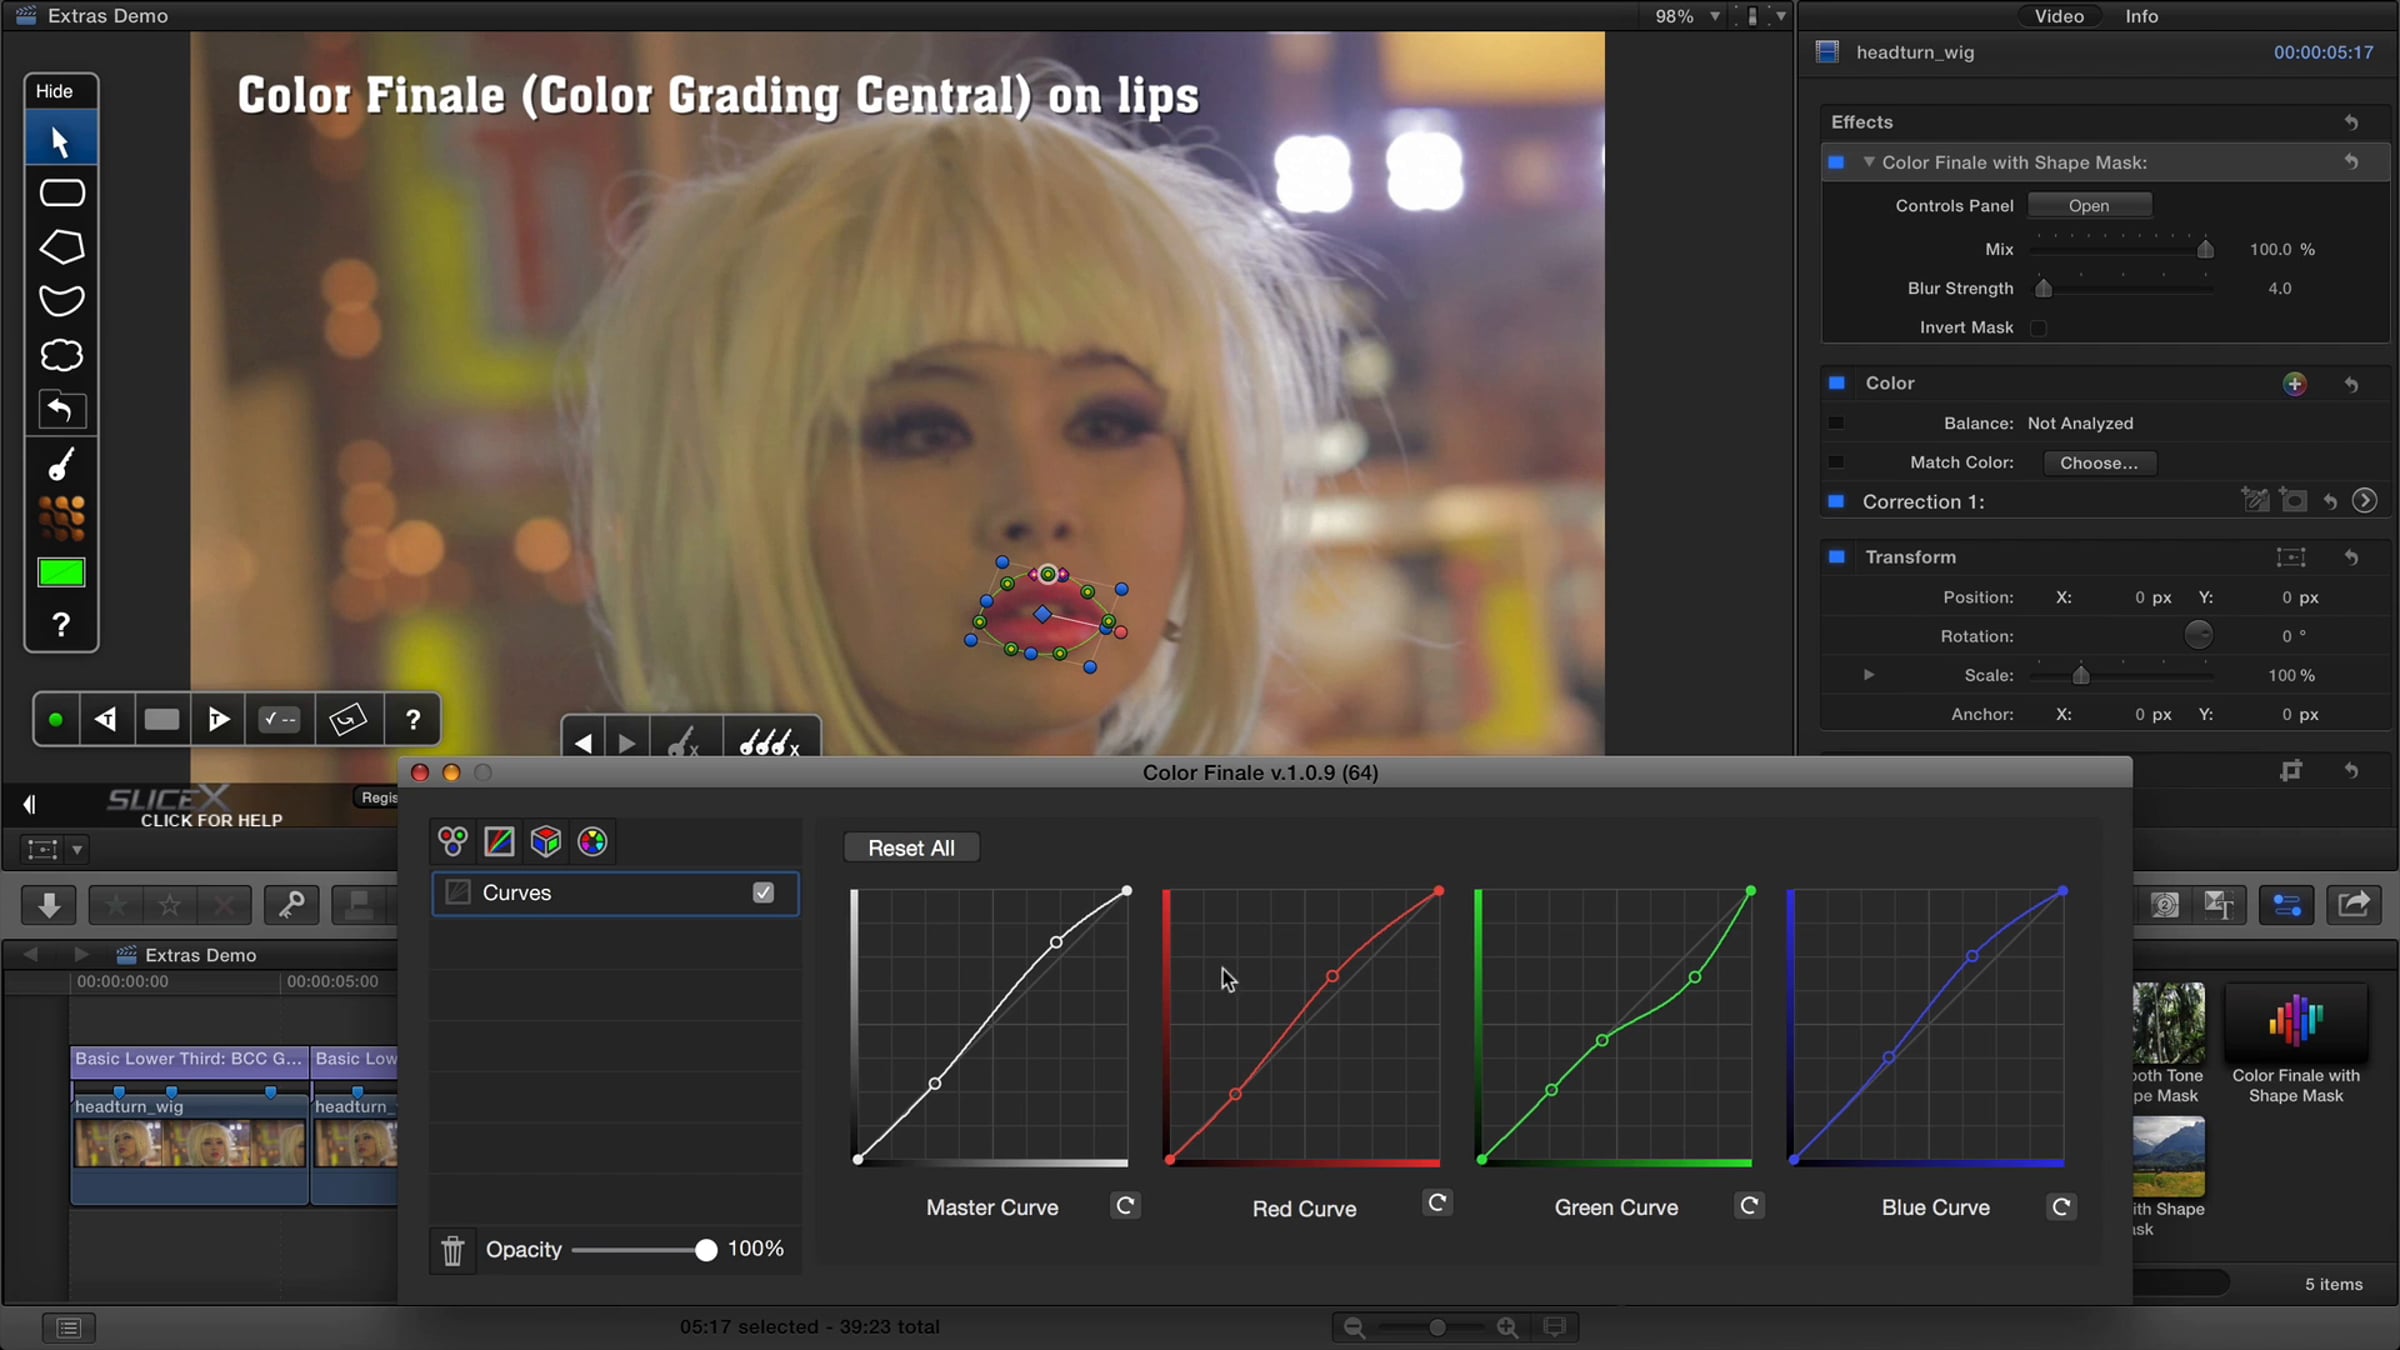Click the Share export button
This screenshot has height=1350, width=2400.
click(x=2353, y=905)
